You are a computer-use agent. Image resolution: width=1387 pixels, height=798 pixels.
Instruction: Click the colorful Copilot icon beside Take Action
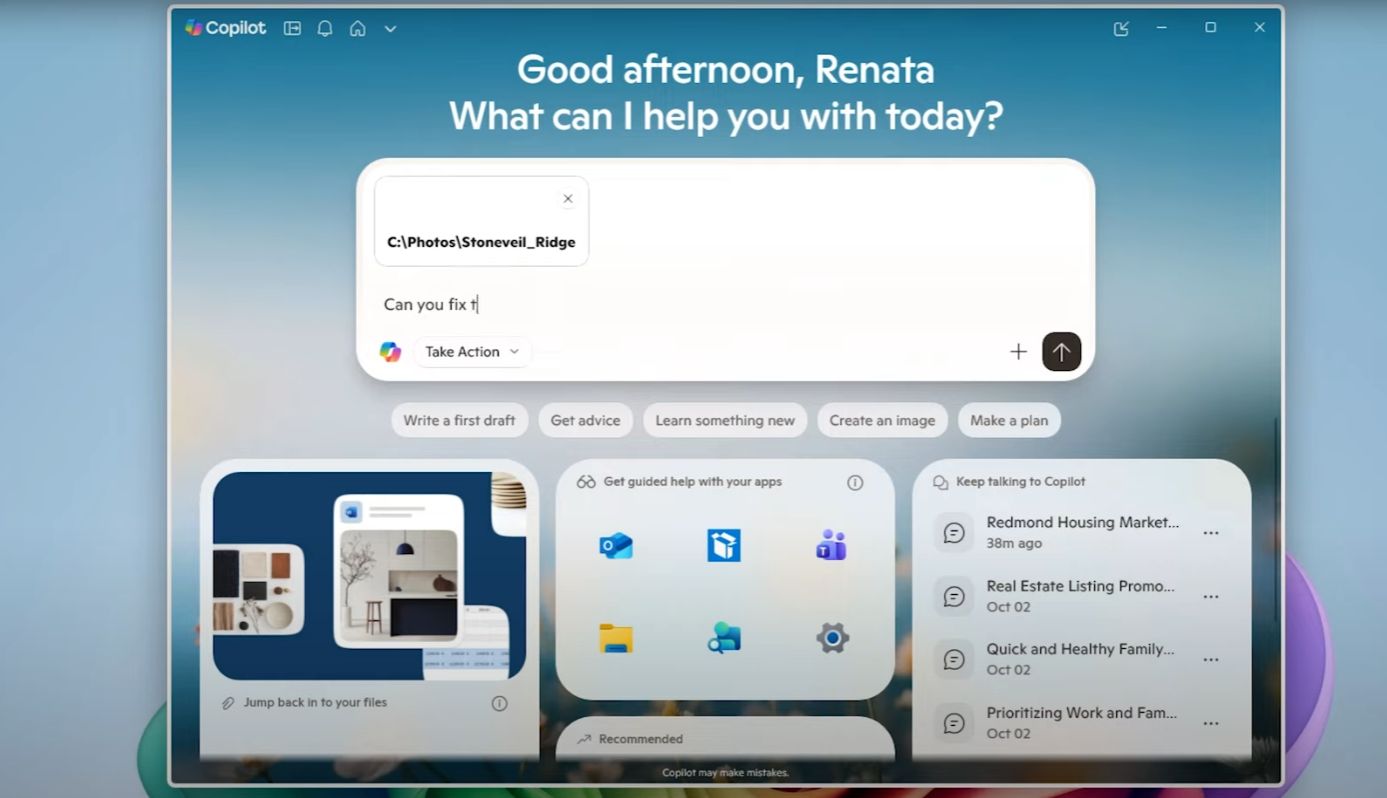coord(390,352)
